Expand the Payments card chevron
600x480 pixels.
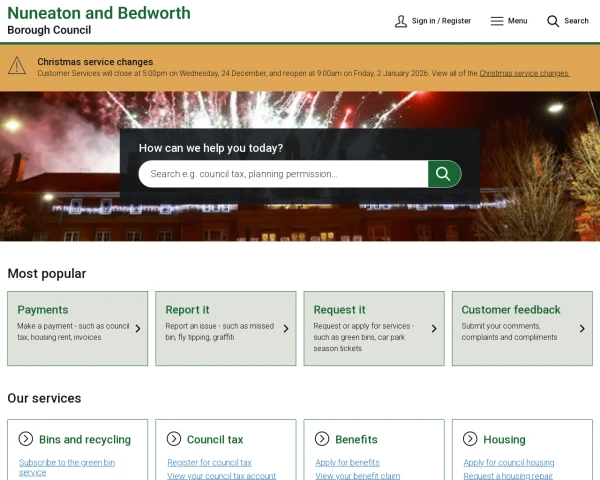point(137,328)
